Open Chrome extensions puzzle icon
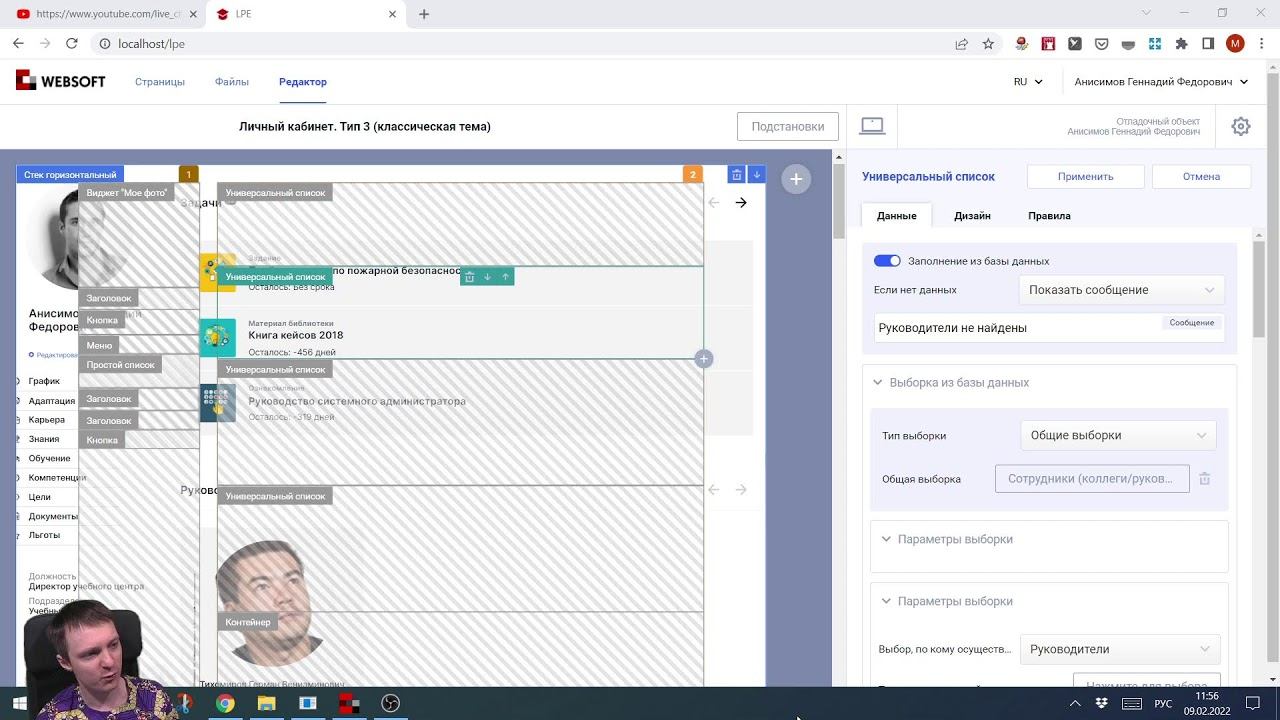The width and height of the screenshot is (1280, 720). click(x=1181, y=44)
